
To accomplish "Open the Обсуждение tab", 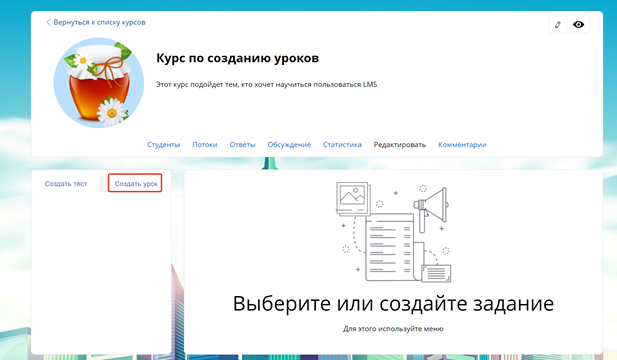I will 289,145.
